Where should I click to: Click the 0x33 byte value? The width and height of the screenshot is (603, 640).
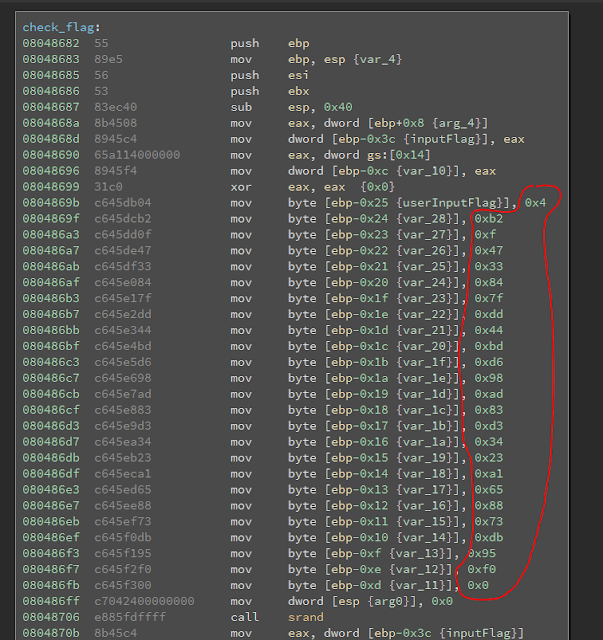(489, 266)
